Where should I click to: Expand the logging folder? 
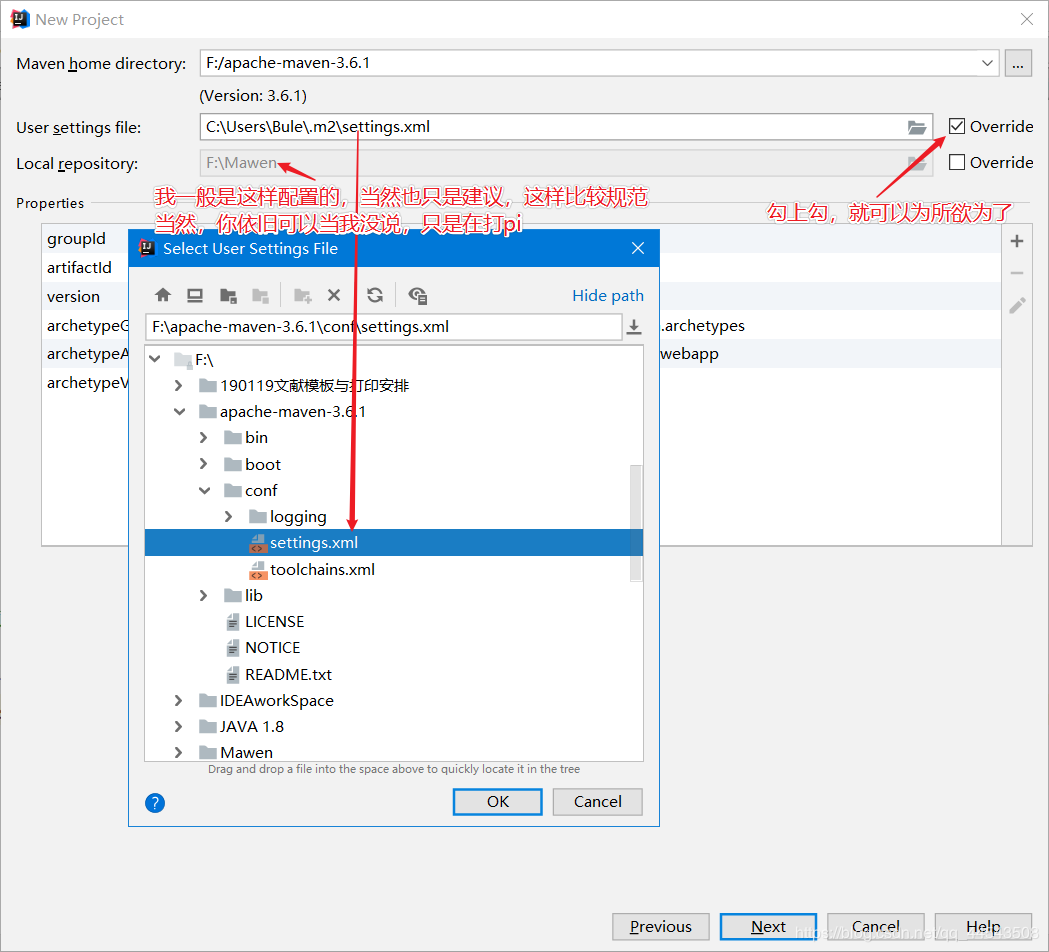tap(228, 516)
